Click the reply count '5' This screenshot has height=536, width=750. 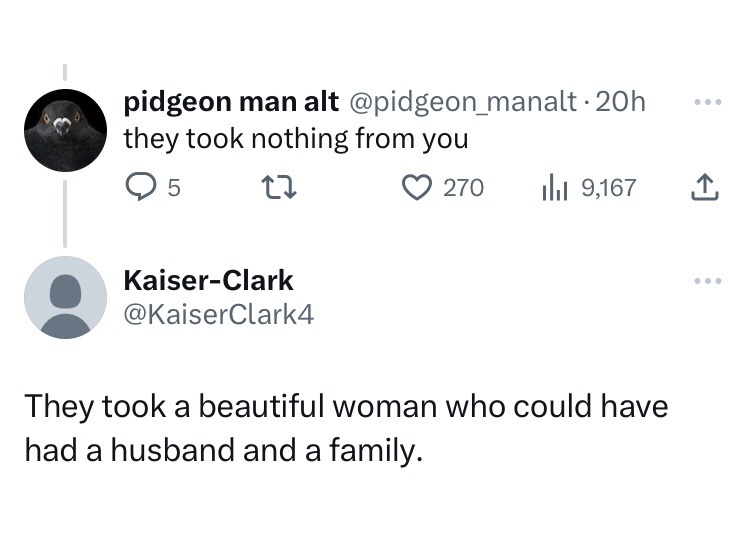pyautogui.click(x=174, y=188)
